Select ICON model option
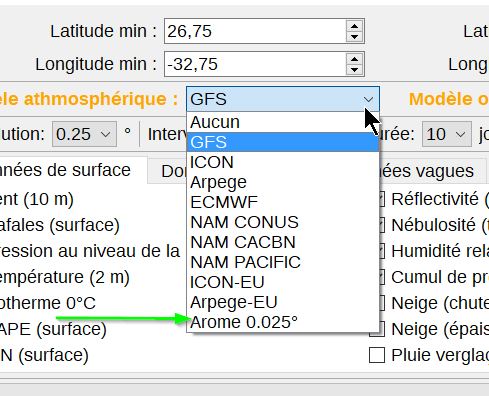 tap(283, 162)
